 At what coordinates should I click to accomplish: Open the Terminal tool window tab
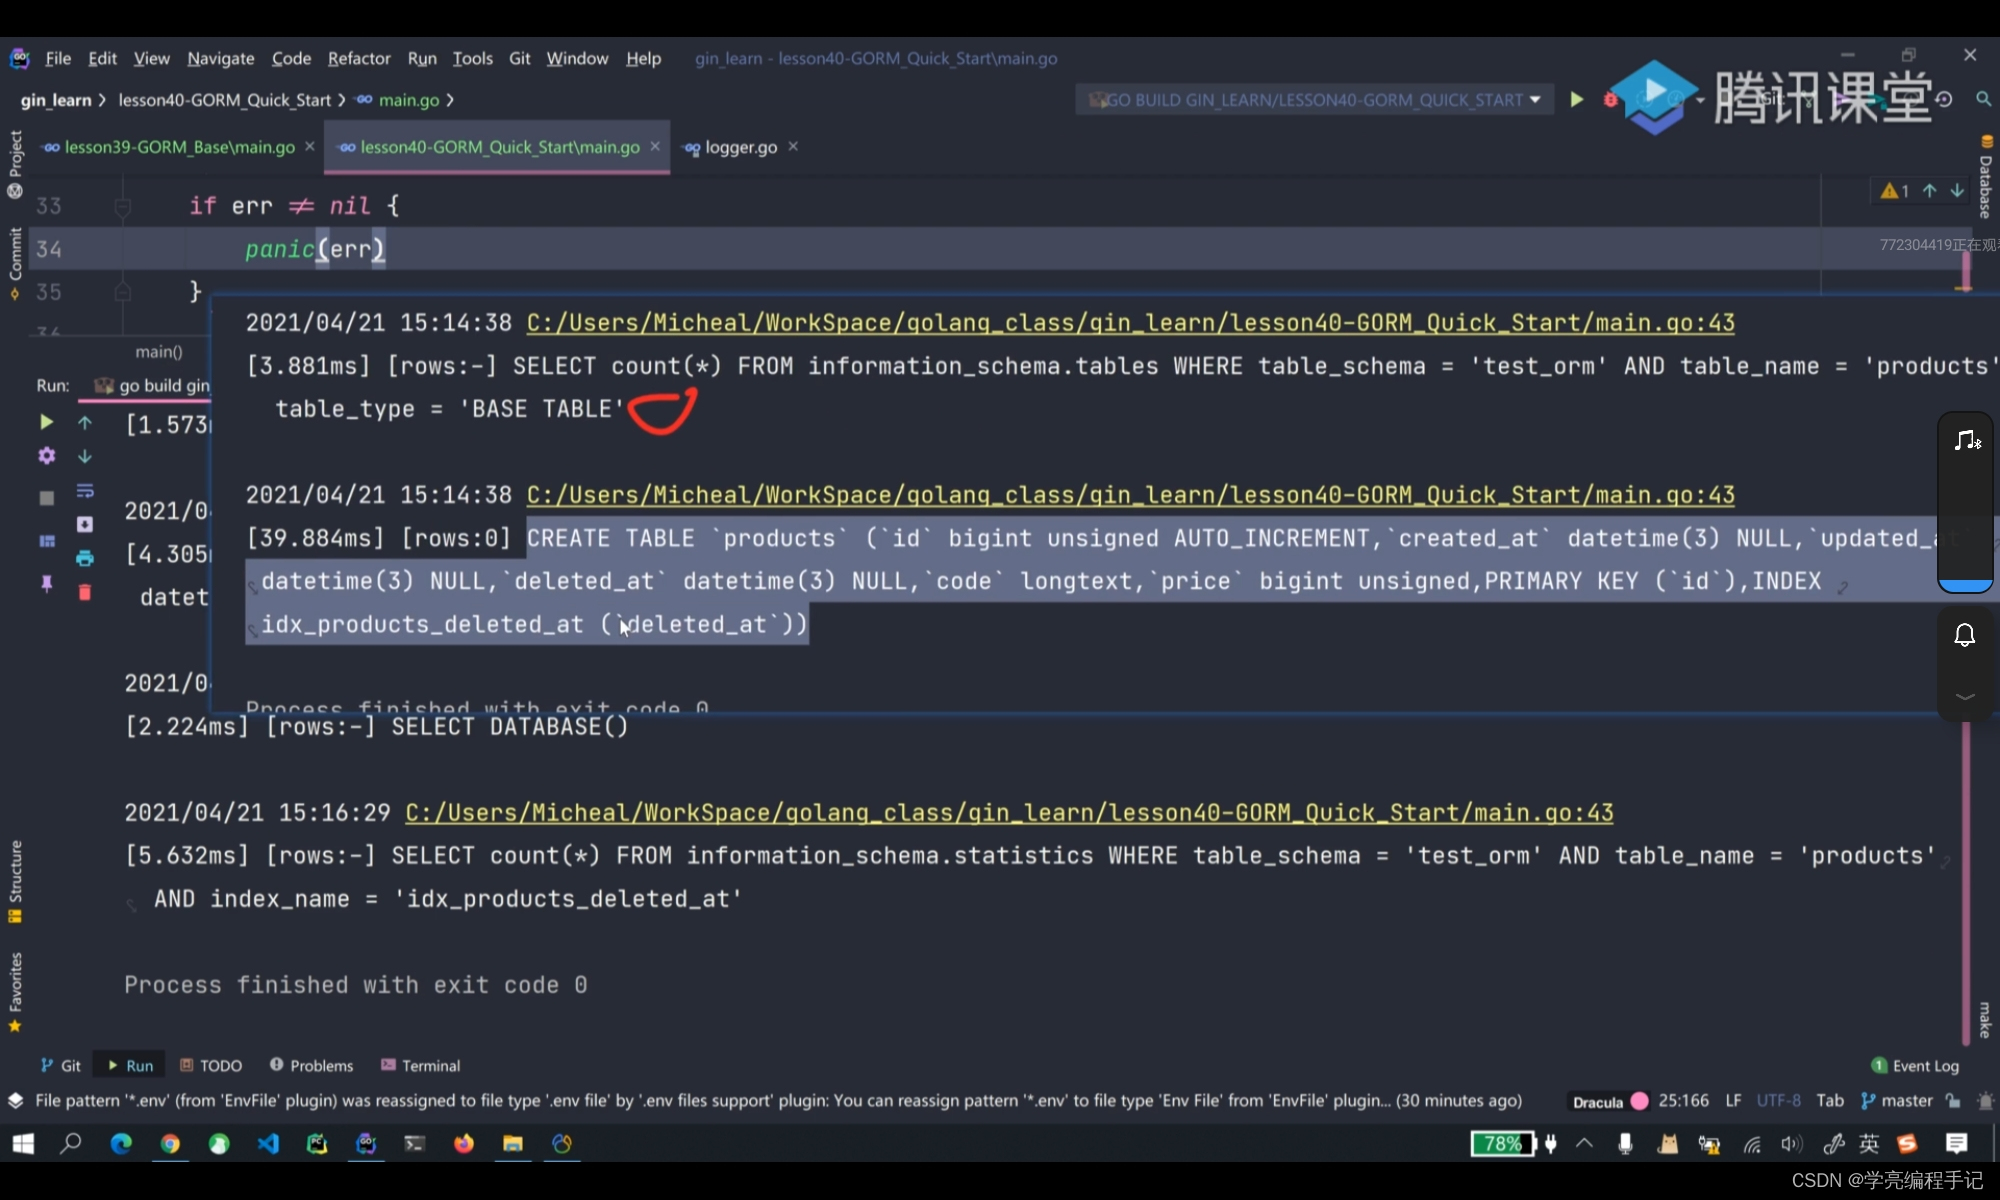[421, 1065]
